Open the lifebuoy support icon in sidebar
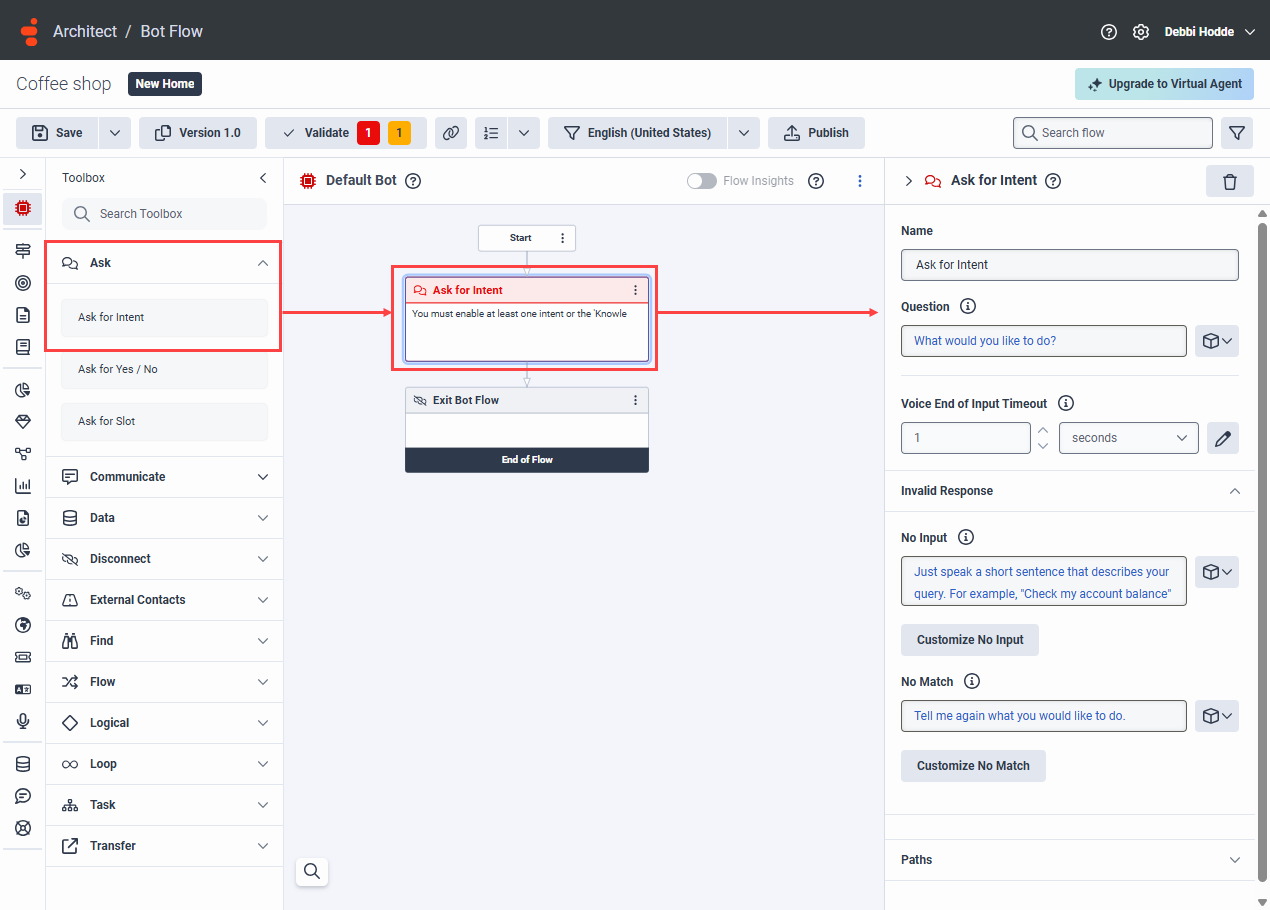The height and width of the screenshot is (910, 1270). click(x=23, y=828)
